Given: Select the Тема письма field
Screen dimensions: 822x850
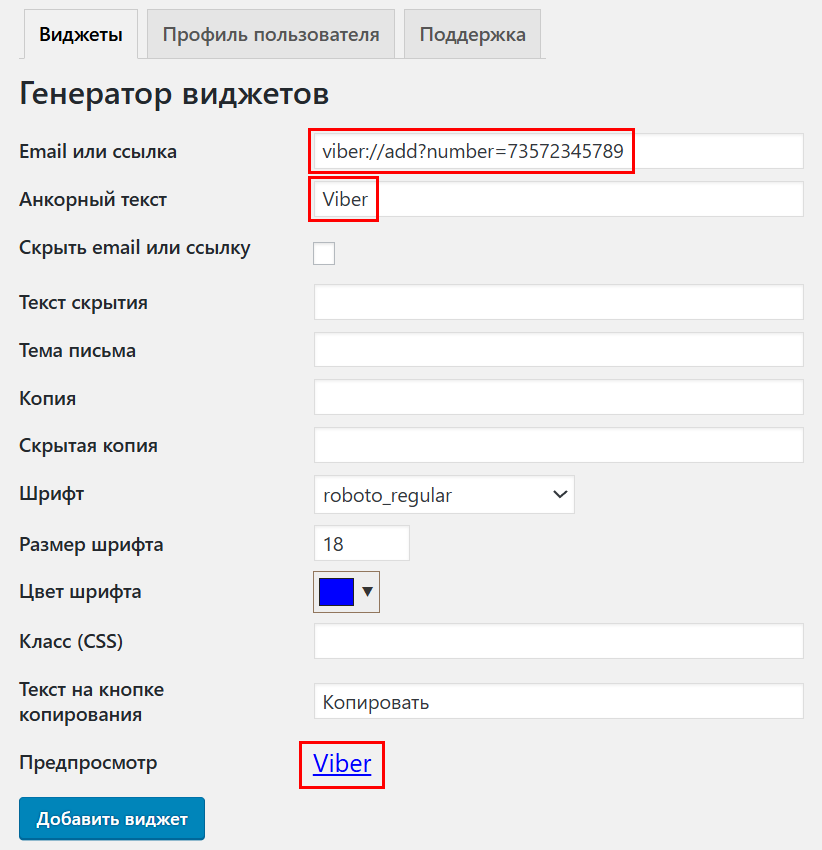Looking at the screenshot, I should click(x=558, y=349).
